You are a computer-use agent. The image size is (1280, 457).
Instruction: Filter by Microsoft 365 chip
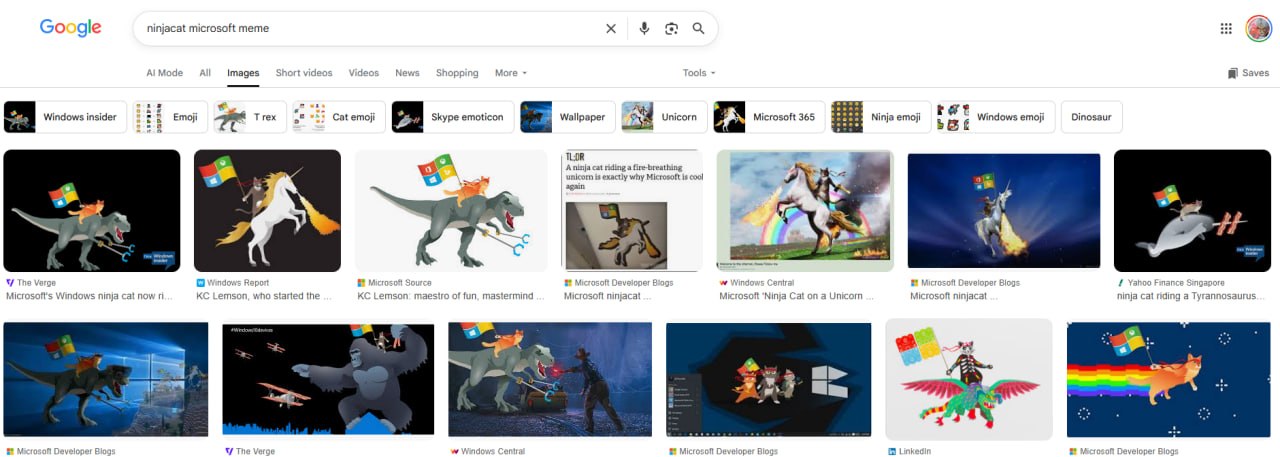tap(768, 117)
